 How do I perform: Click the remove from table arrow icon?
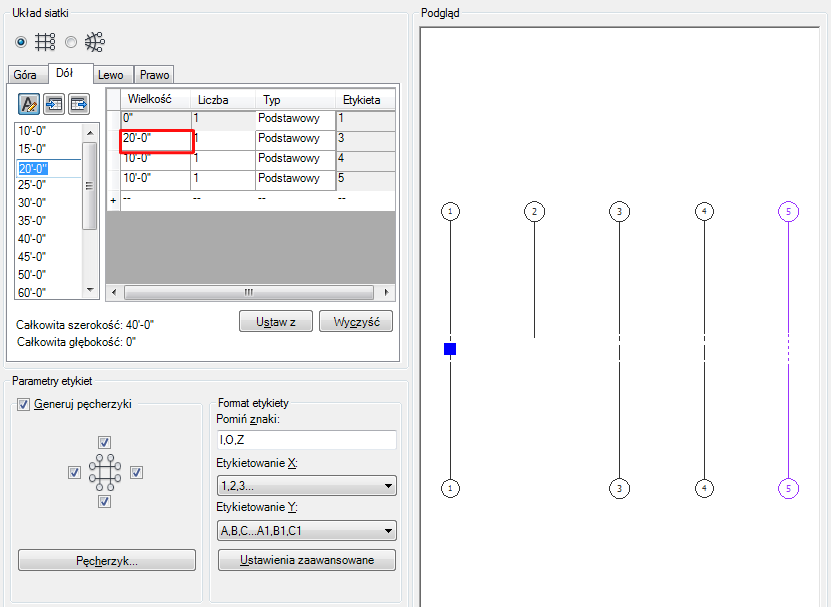pos(79,104)
